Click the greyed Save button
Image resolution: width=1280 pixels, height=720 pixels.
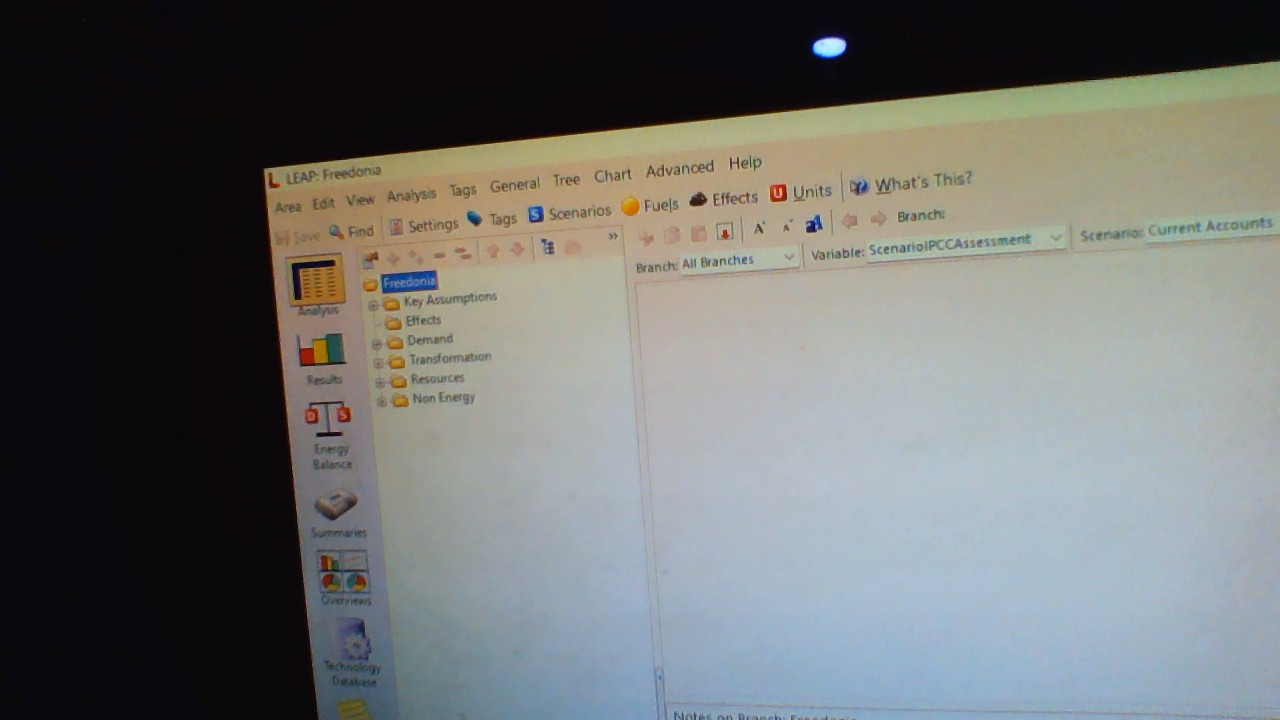298,237
